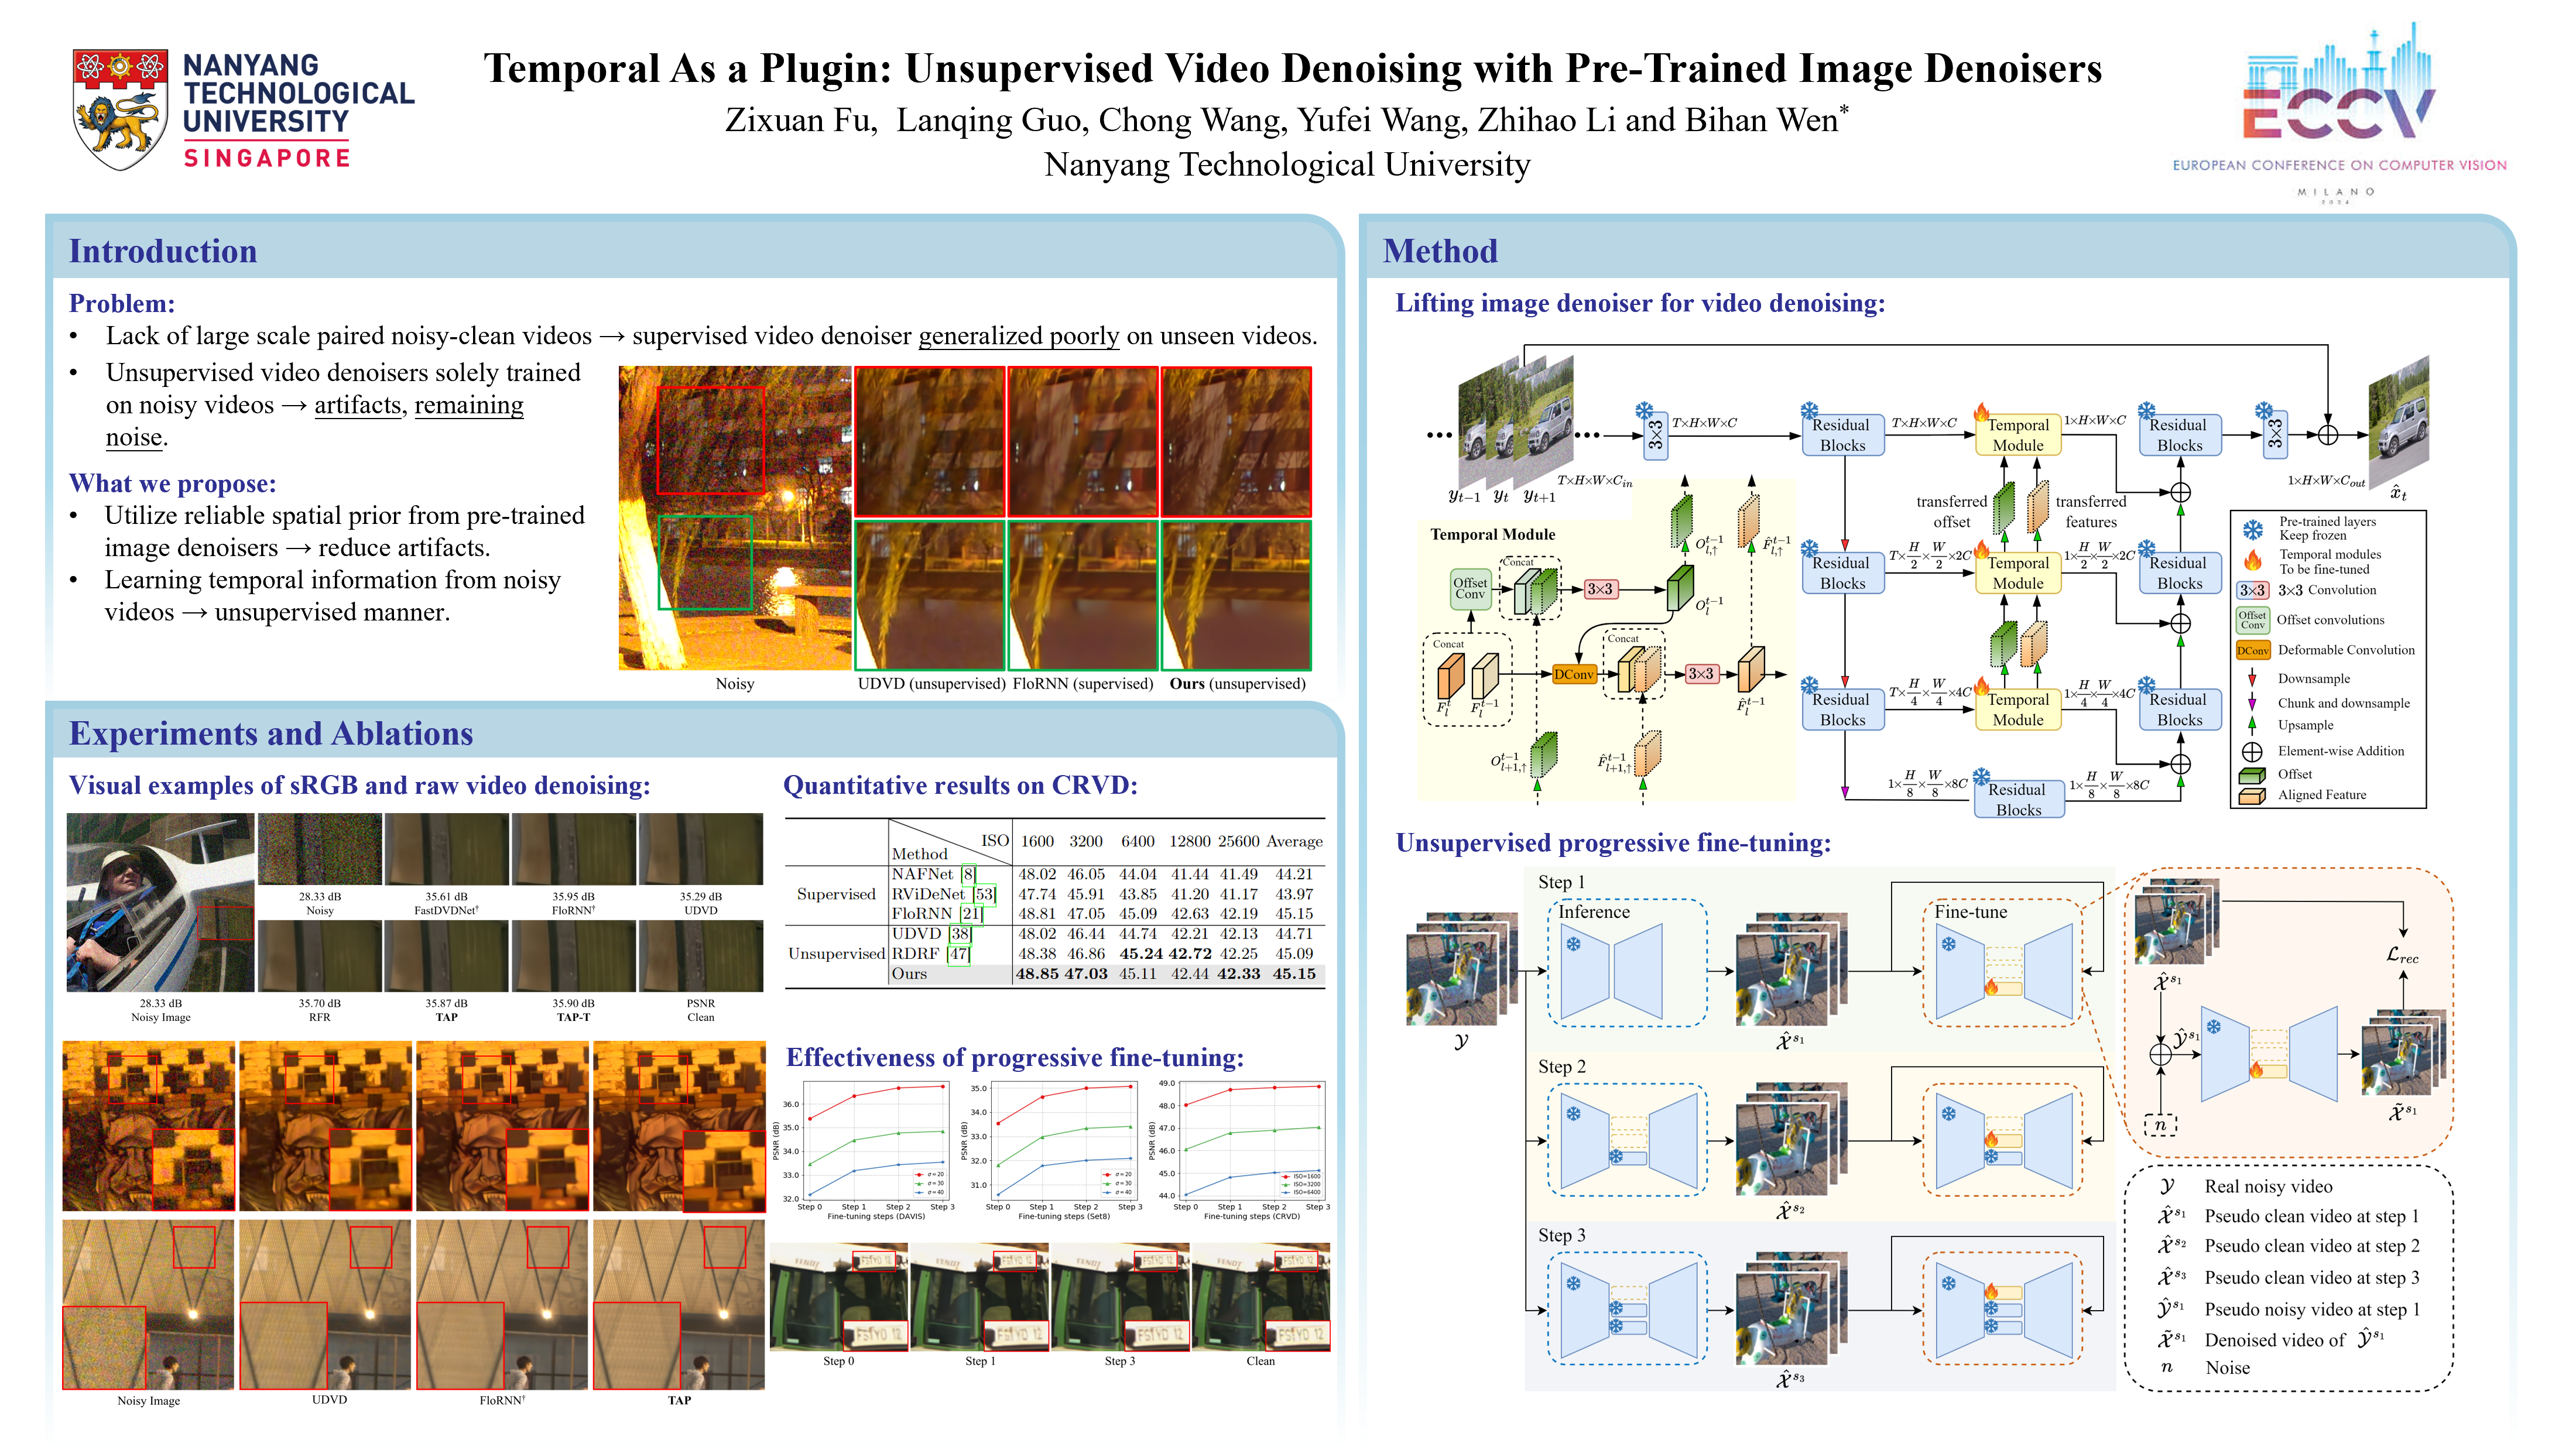Click 'Quantitative results on CRVD:' subheading
This screenshot has width=2576, height=1450.
960,786
